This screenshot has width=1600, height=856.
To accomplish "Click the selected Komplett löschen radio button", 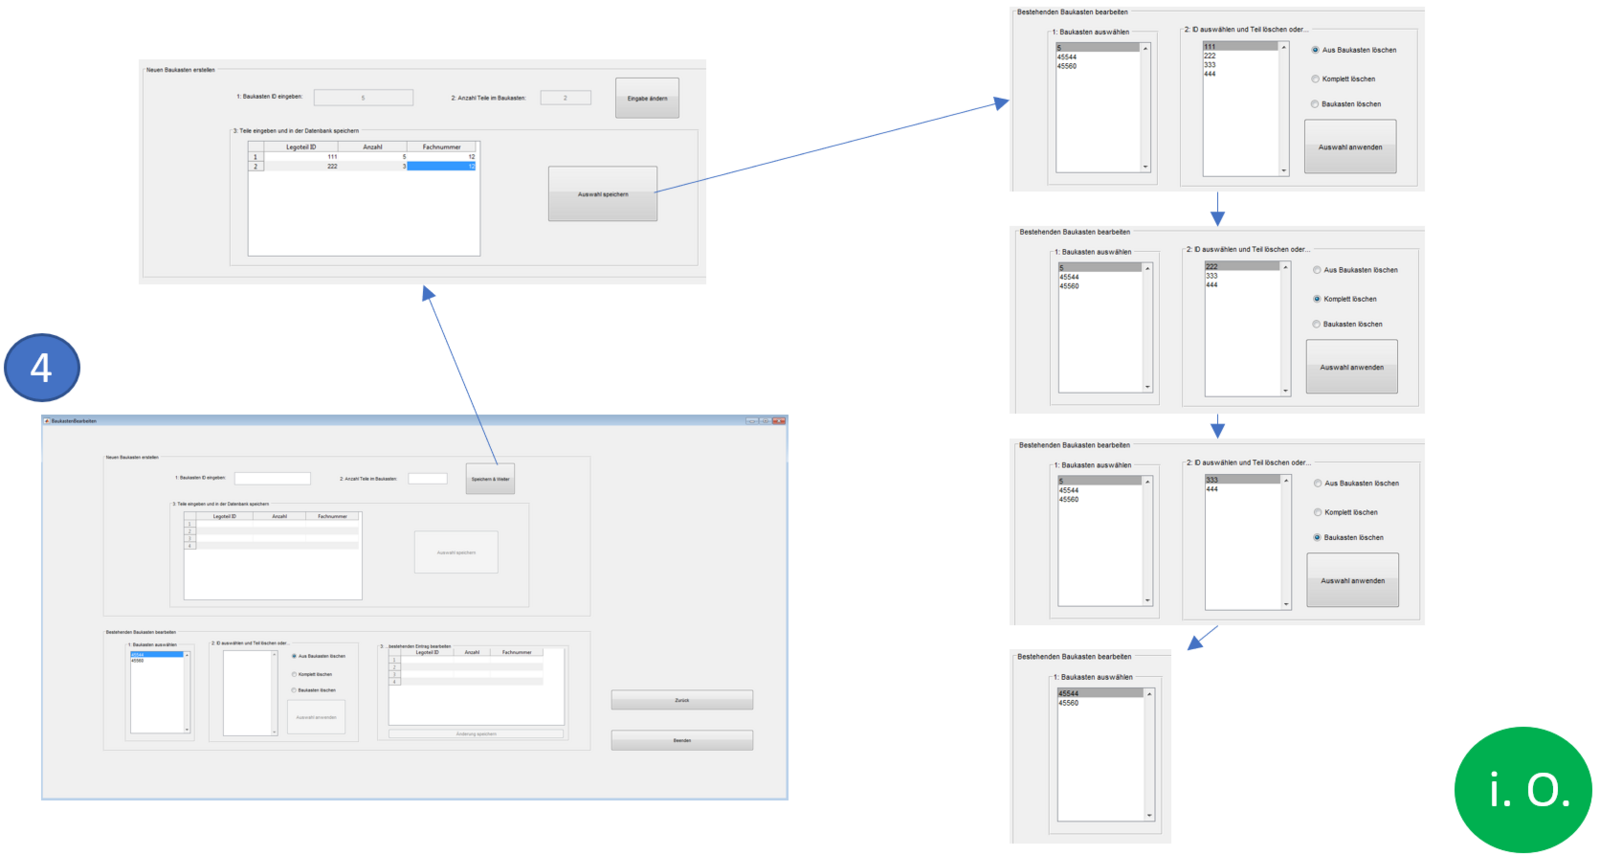I will pyautogui.click(x=1317, y=299).
